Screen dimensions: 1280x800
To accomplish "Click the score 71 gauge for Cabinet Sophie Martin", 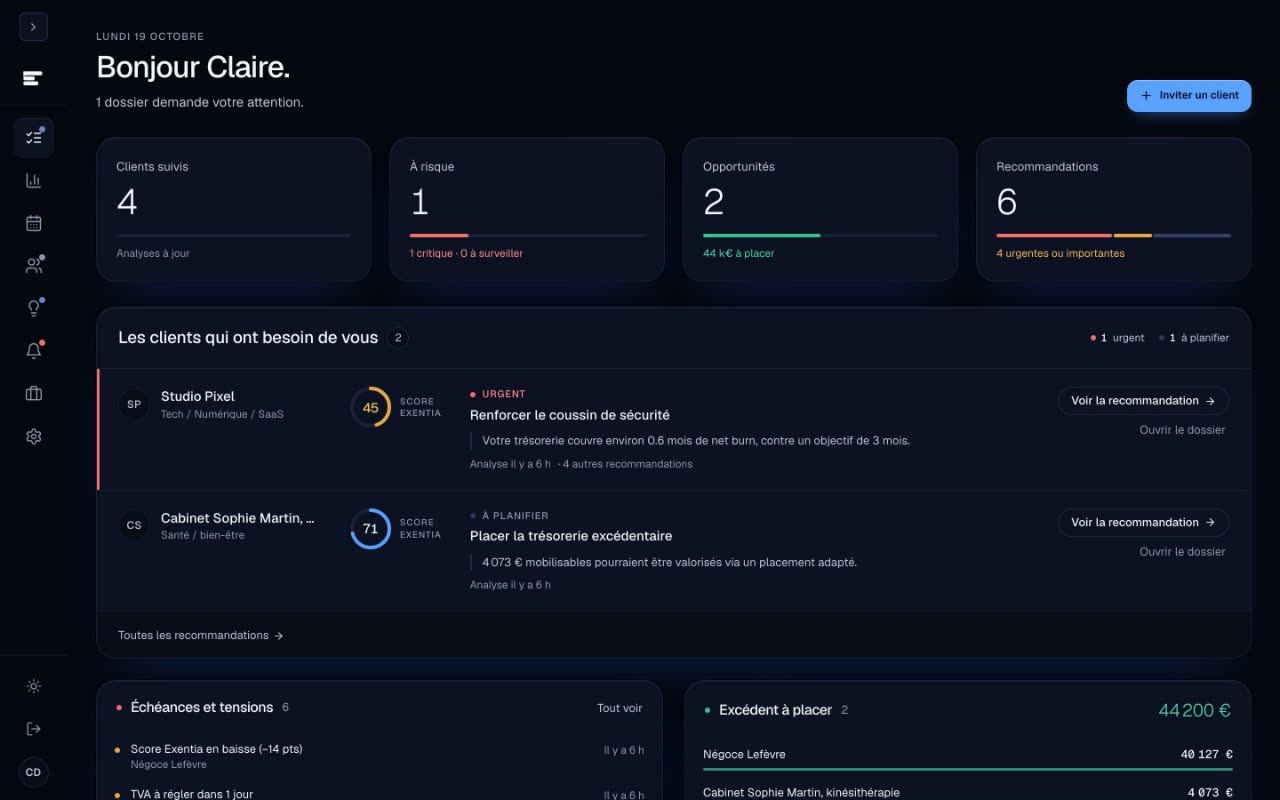I will coord(371,529).
